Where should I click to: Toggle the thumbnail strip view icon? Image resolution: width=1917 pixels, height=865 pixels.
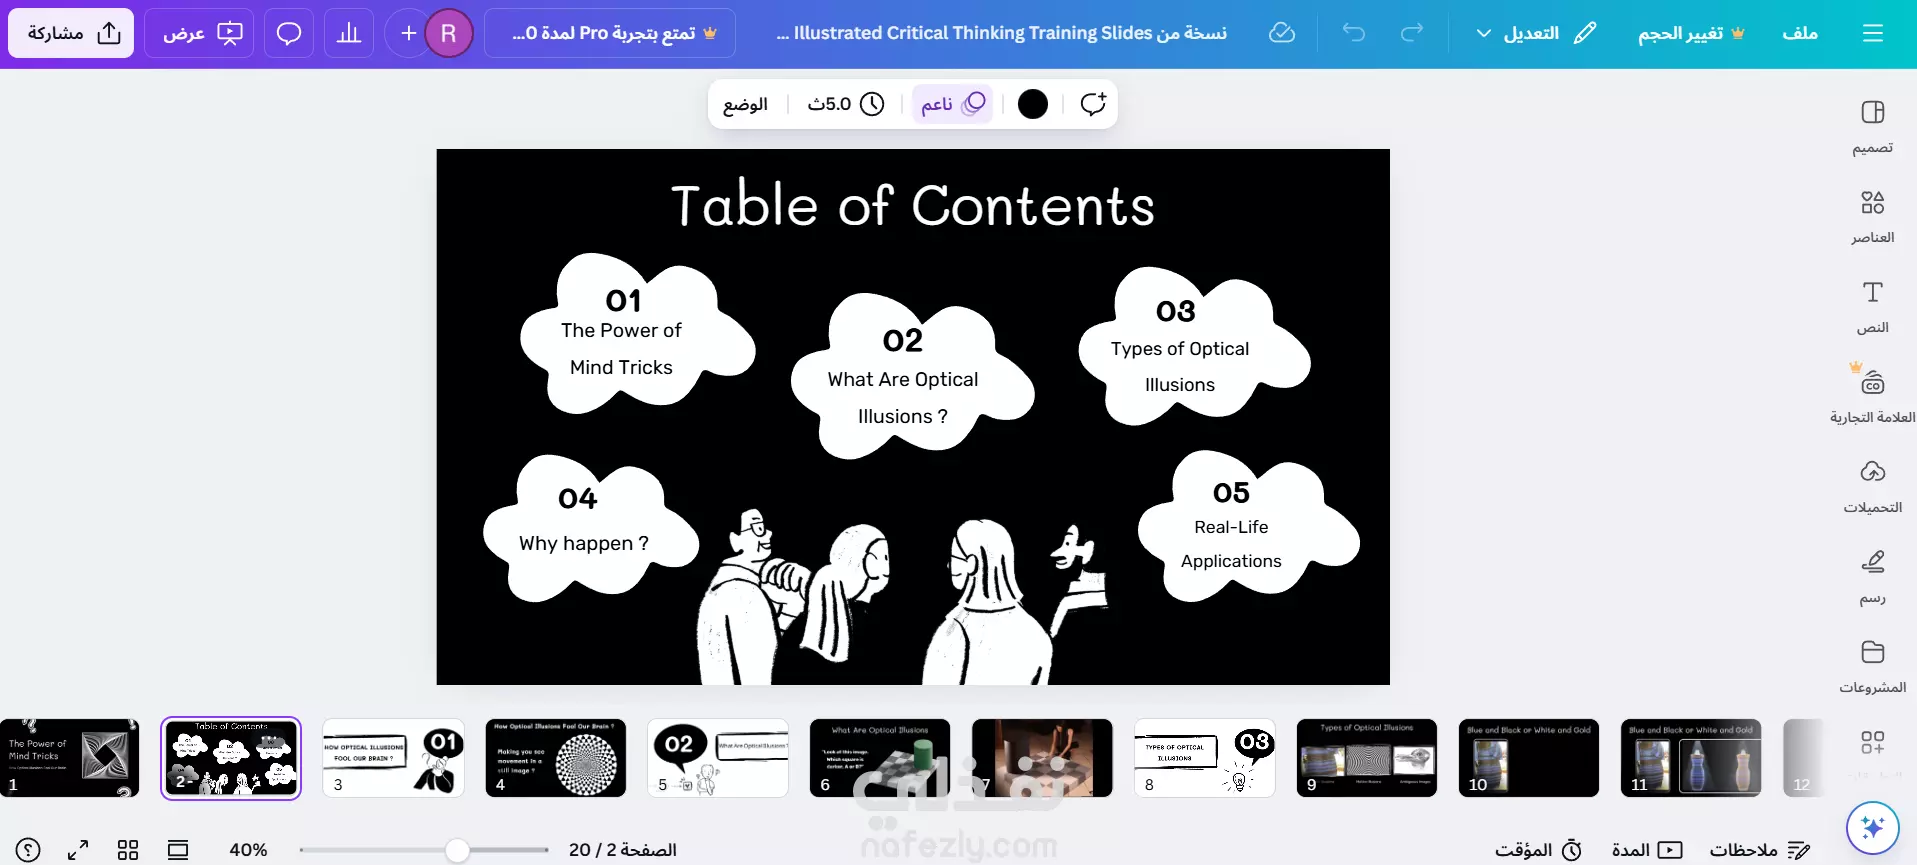point(178,850)
